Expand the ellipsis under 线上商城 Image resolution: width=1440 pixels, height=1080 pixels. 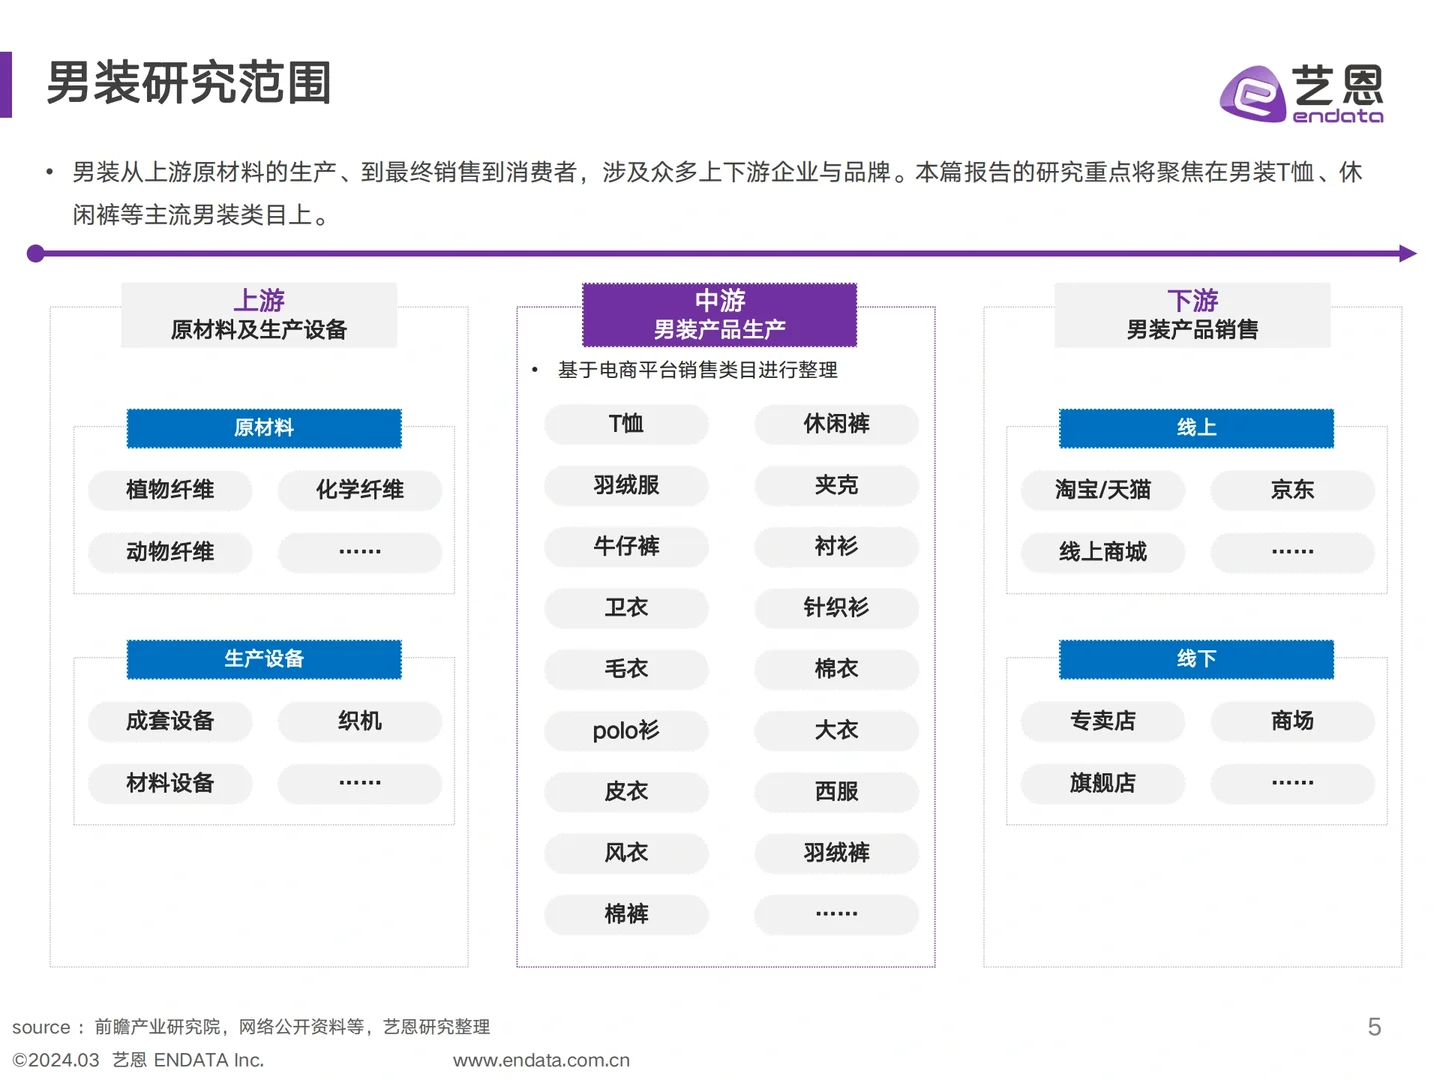coord(1292,552)
